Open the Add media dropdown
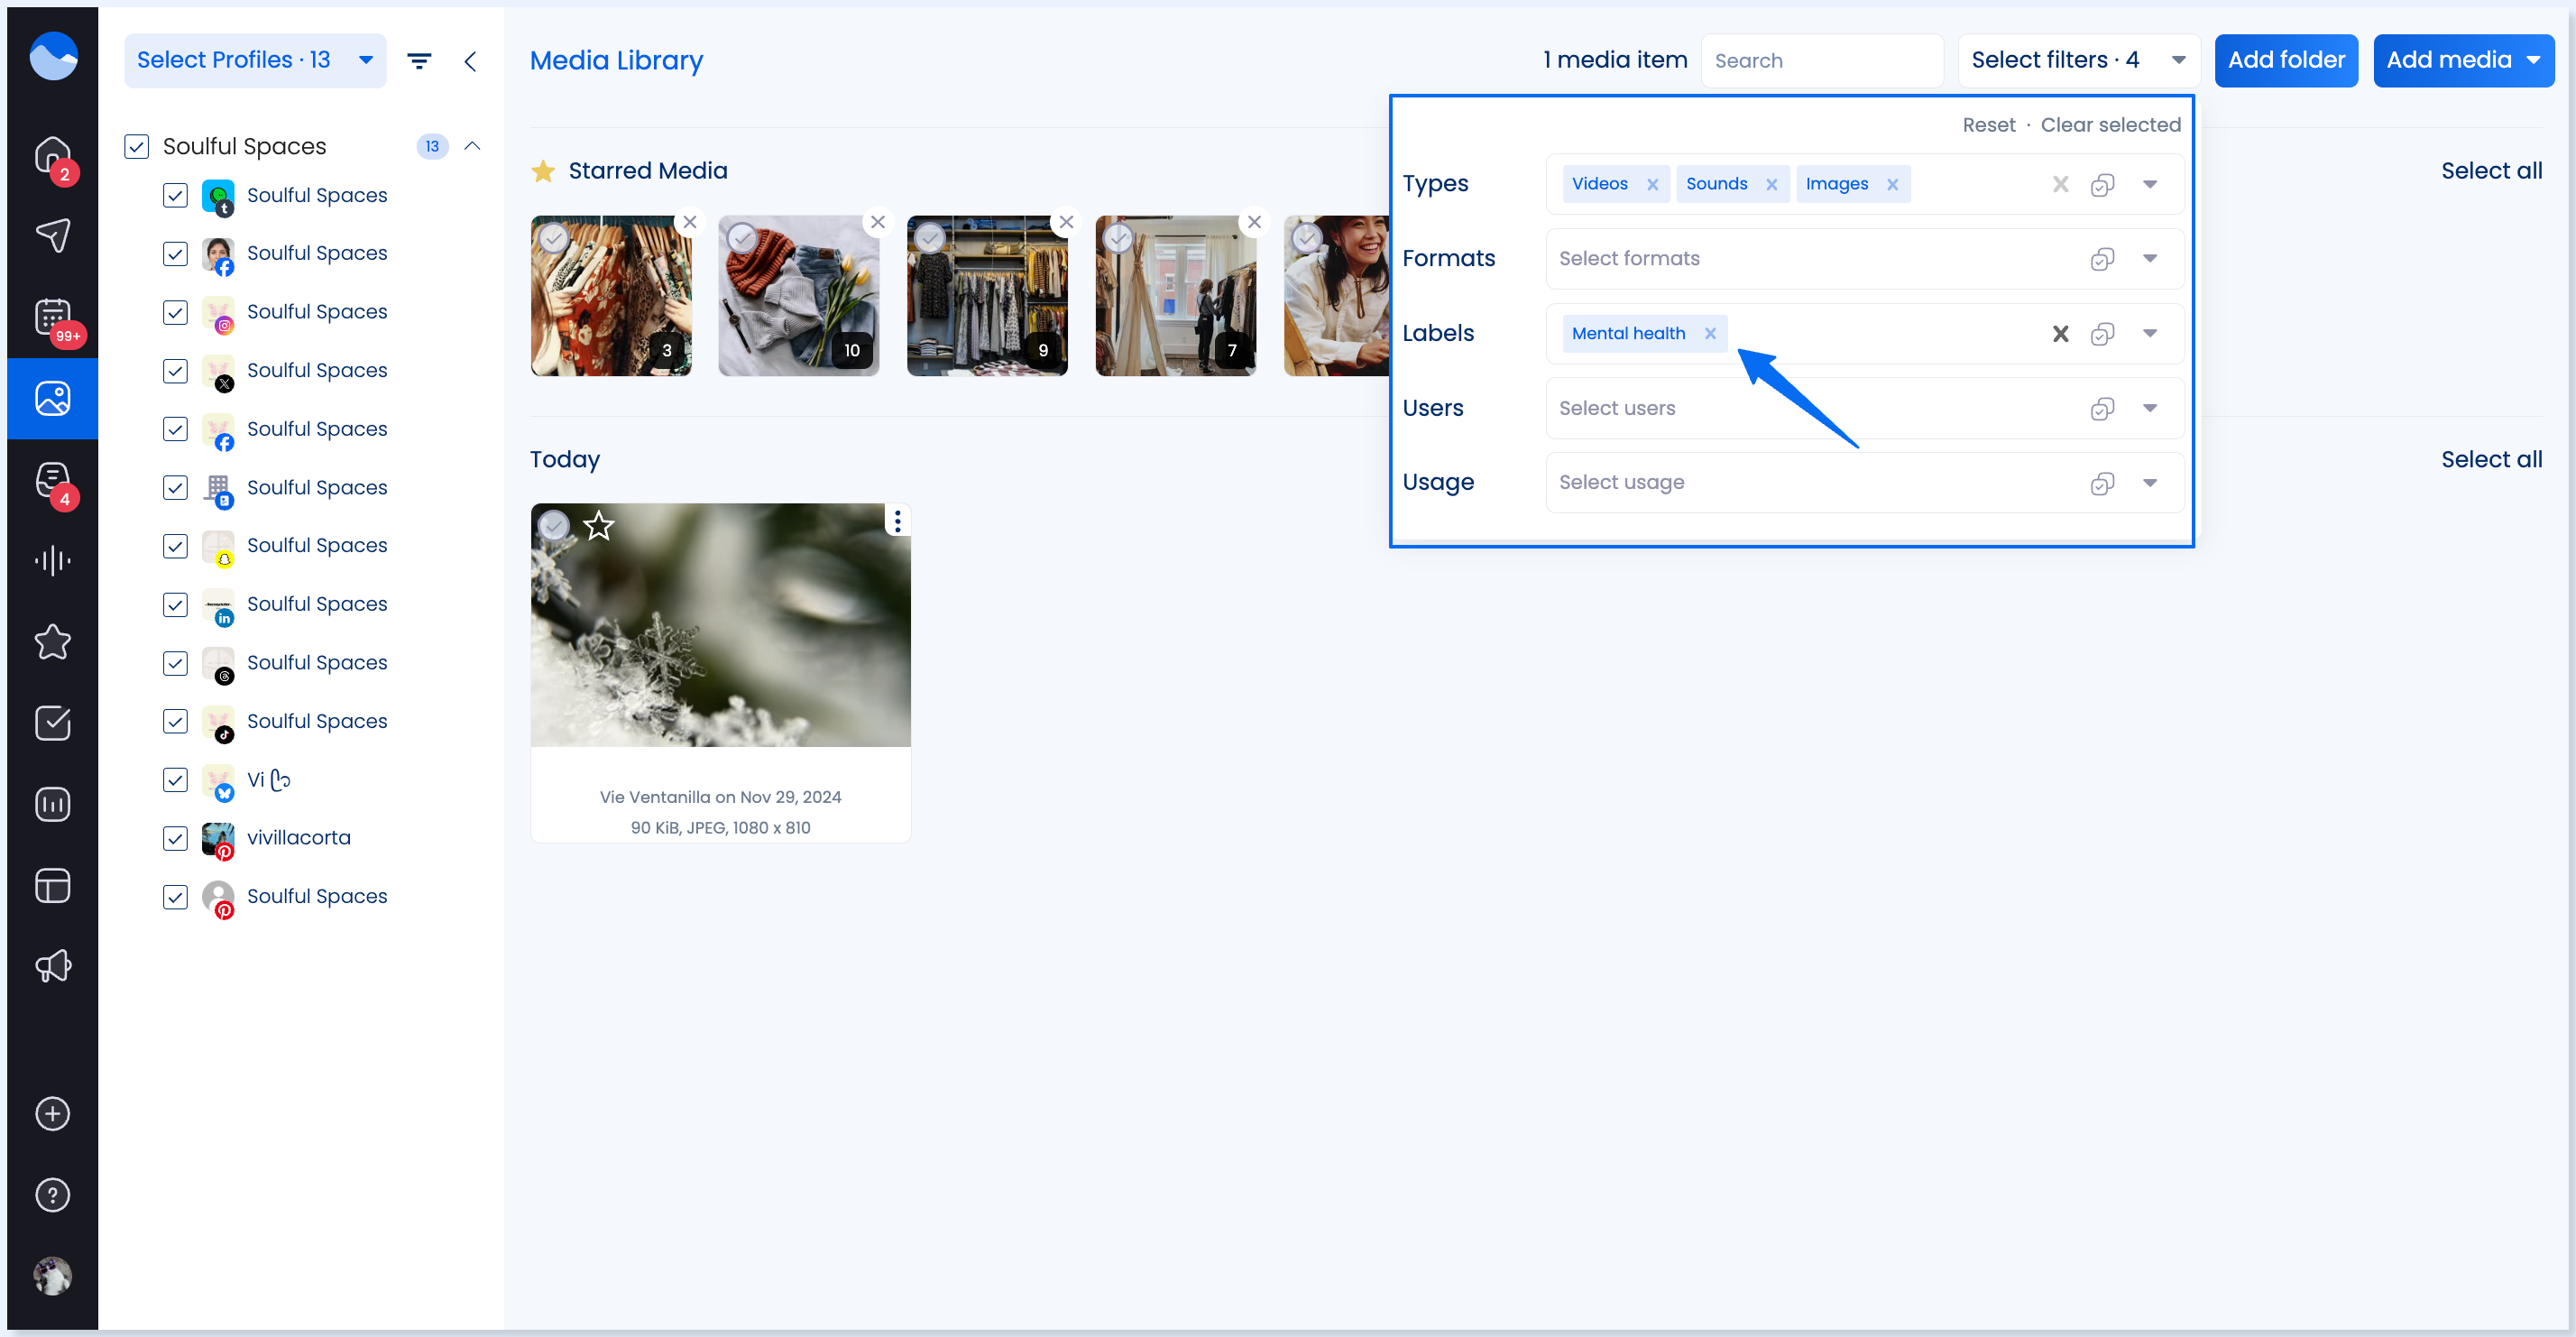 (2463, 60)
